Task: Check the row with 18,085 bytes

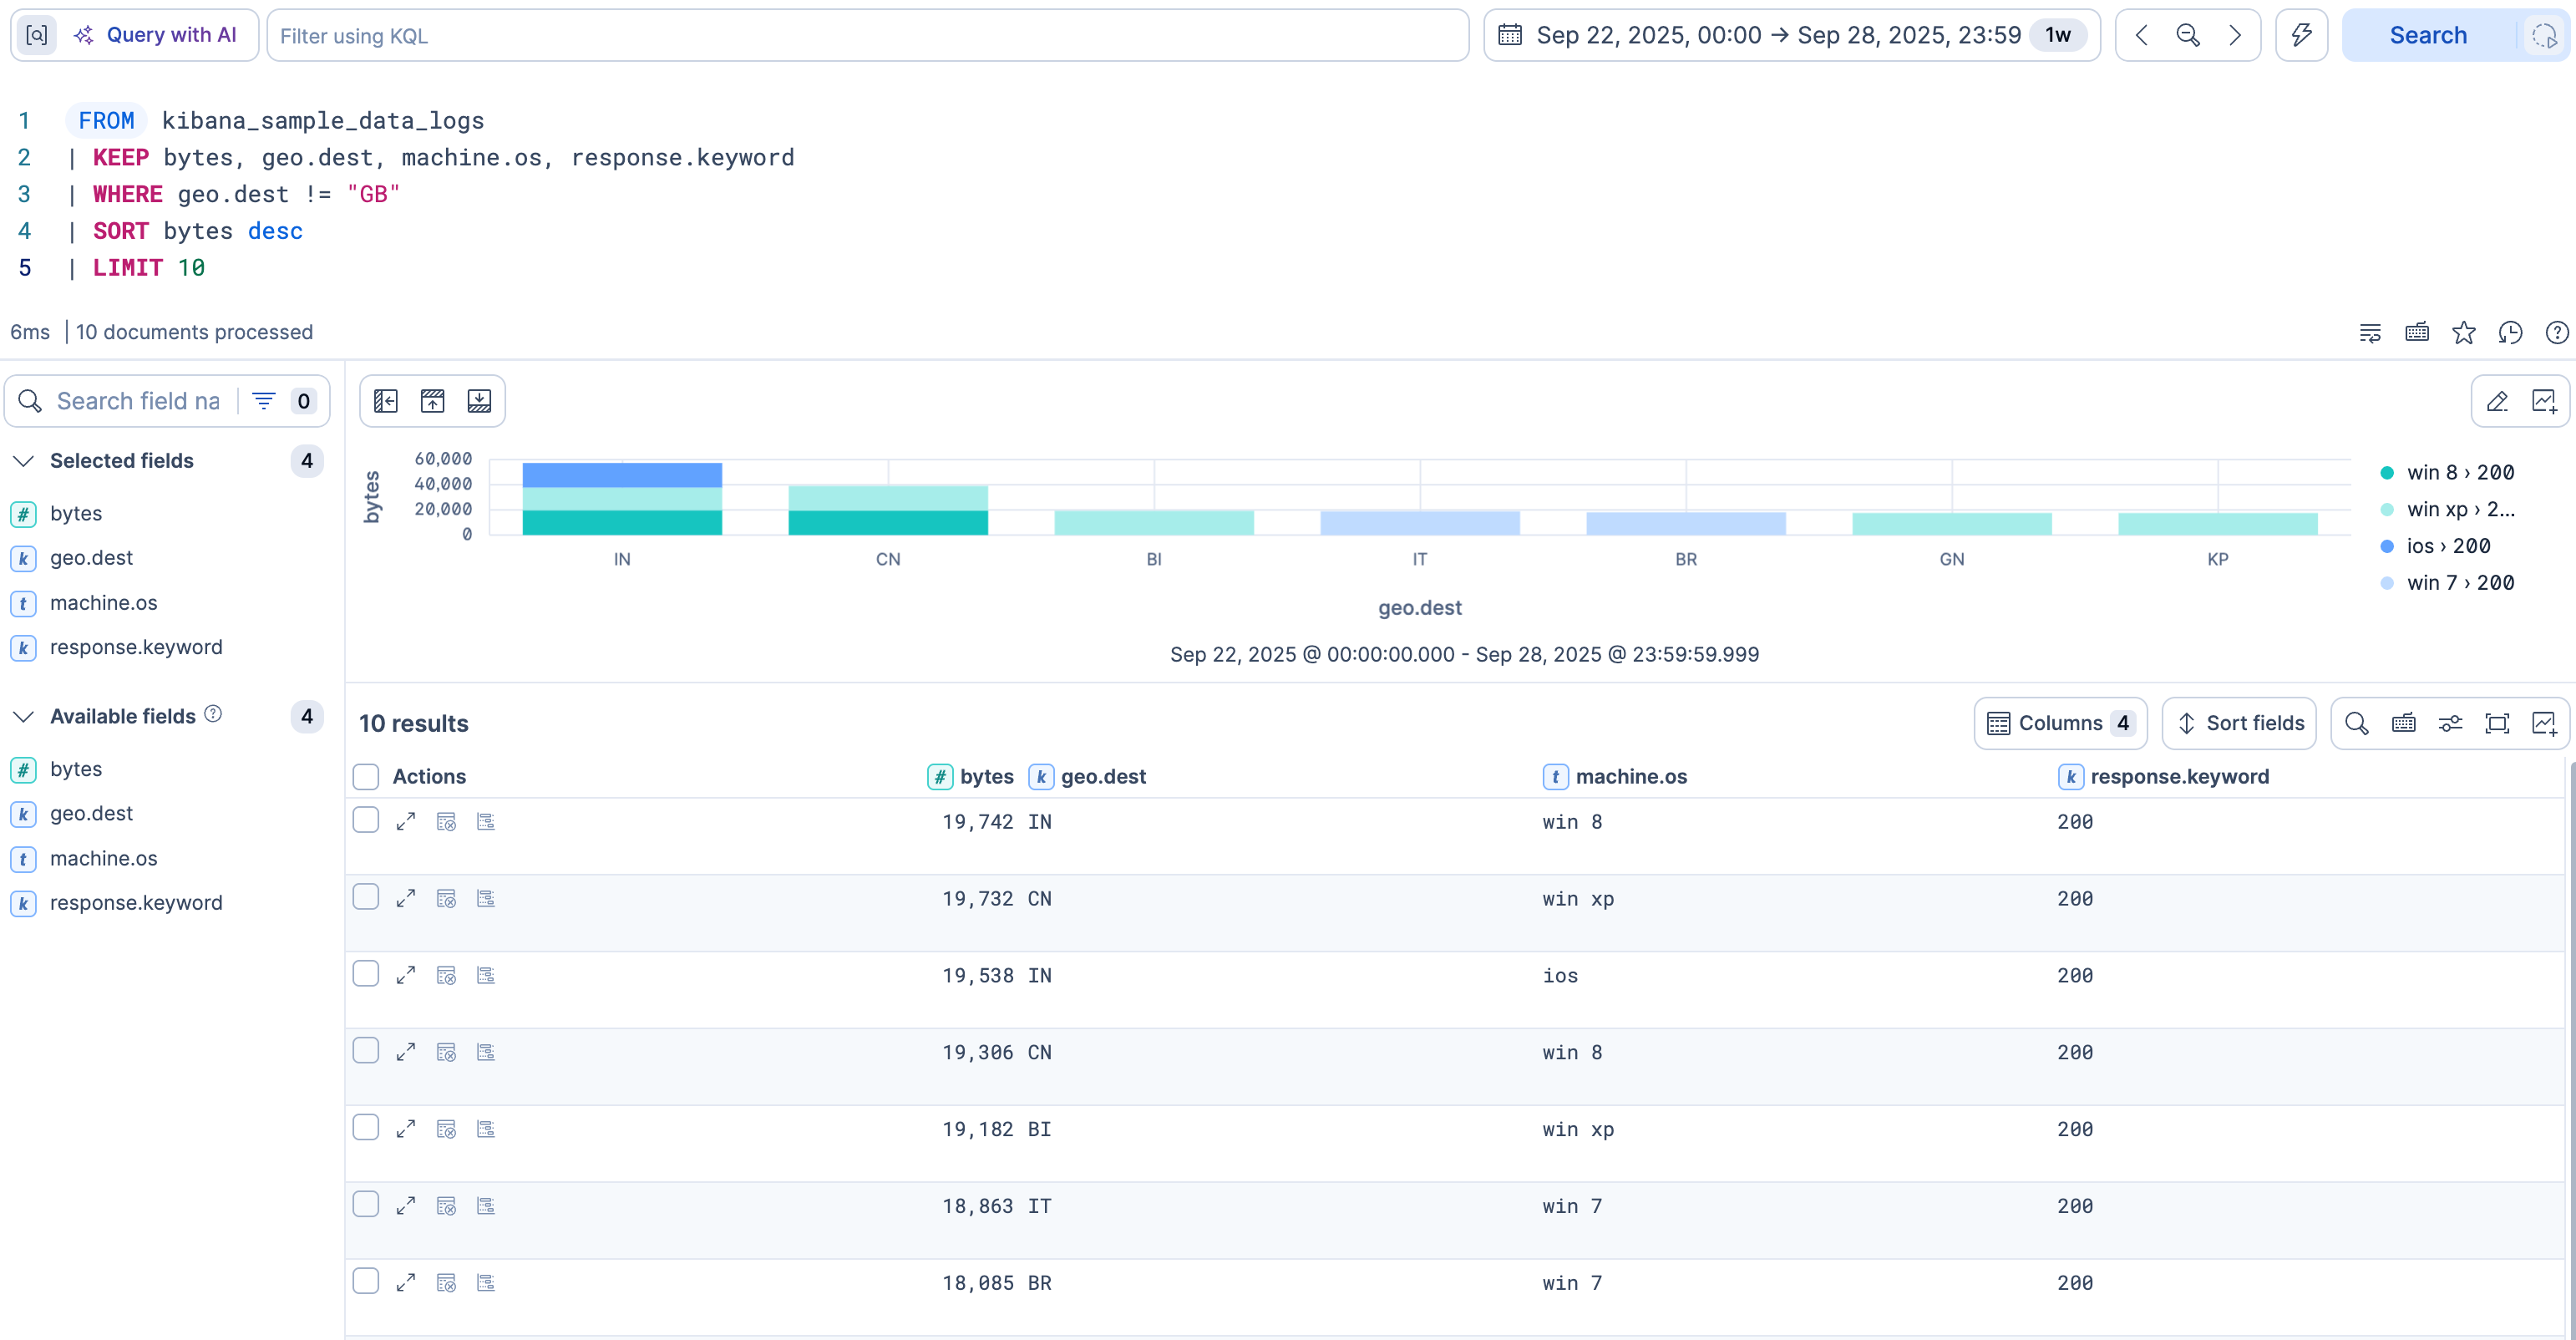Action: pos(366,1282)
